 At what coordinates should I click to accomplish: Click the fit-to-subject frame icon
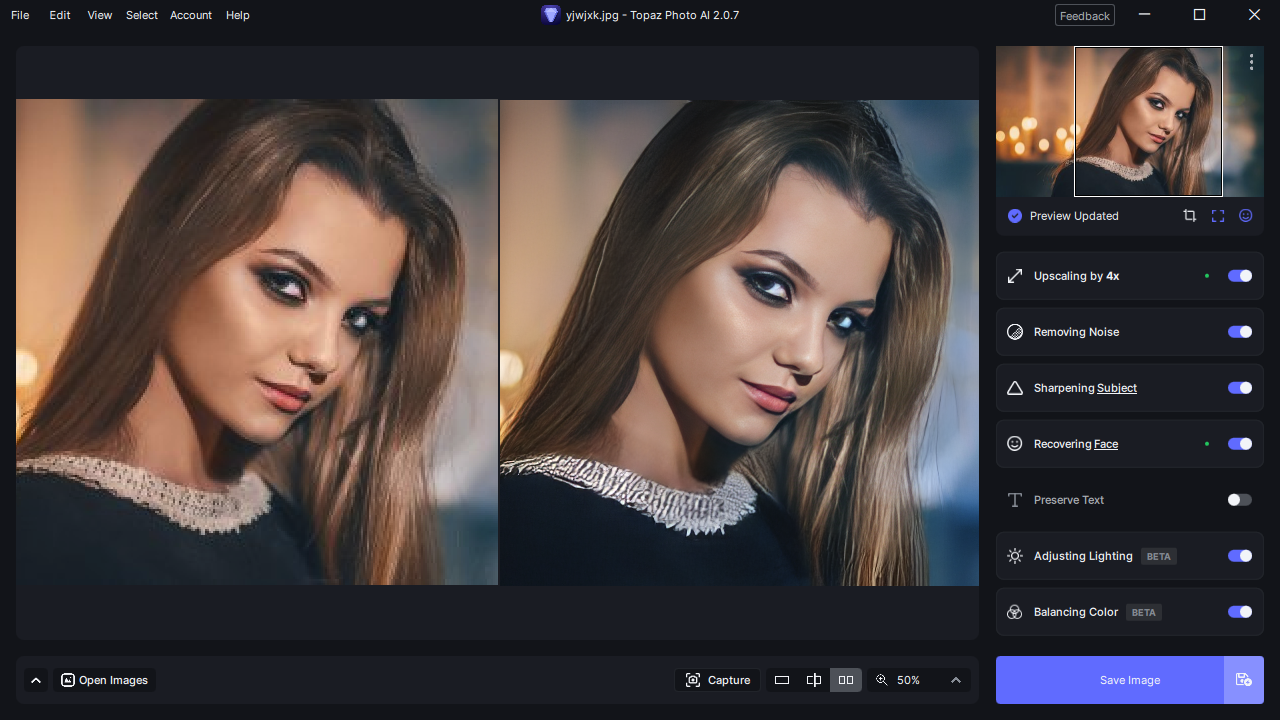point(1218,216)
